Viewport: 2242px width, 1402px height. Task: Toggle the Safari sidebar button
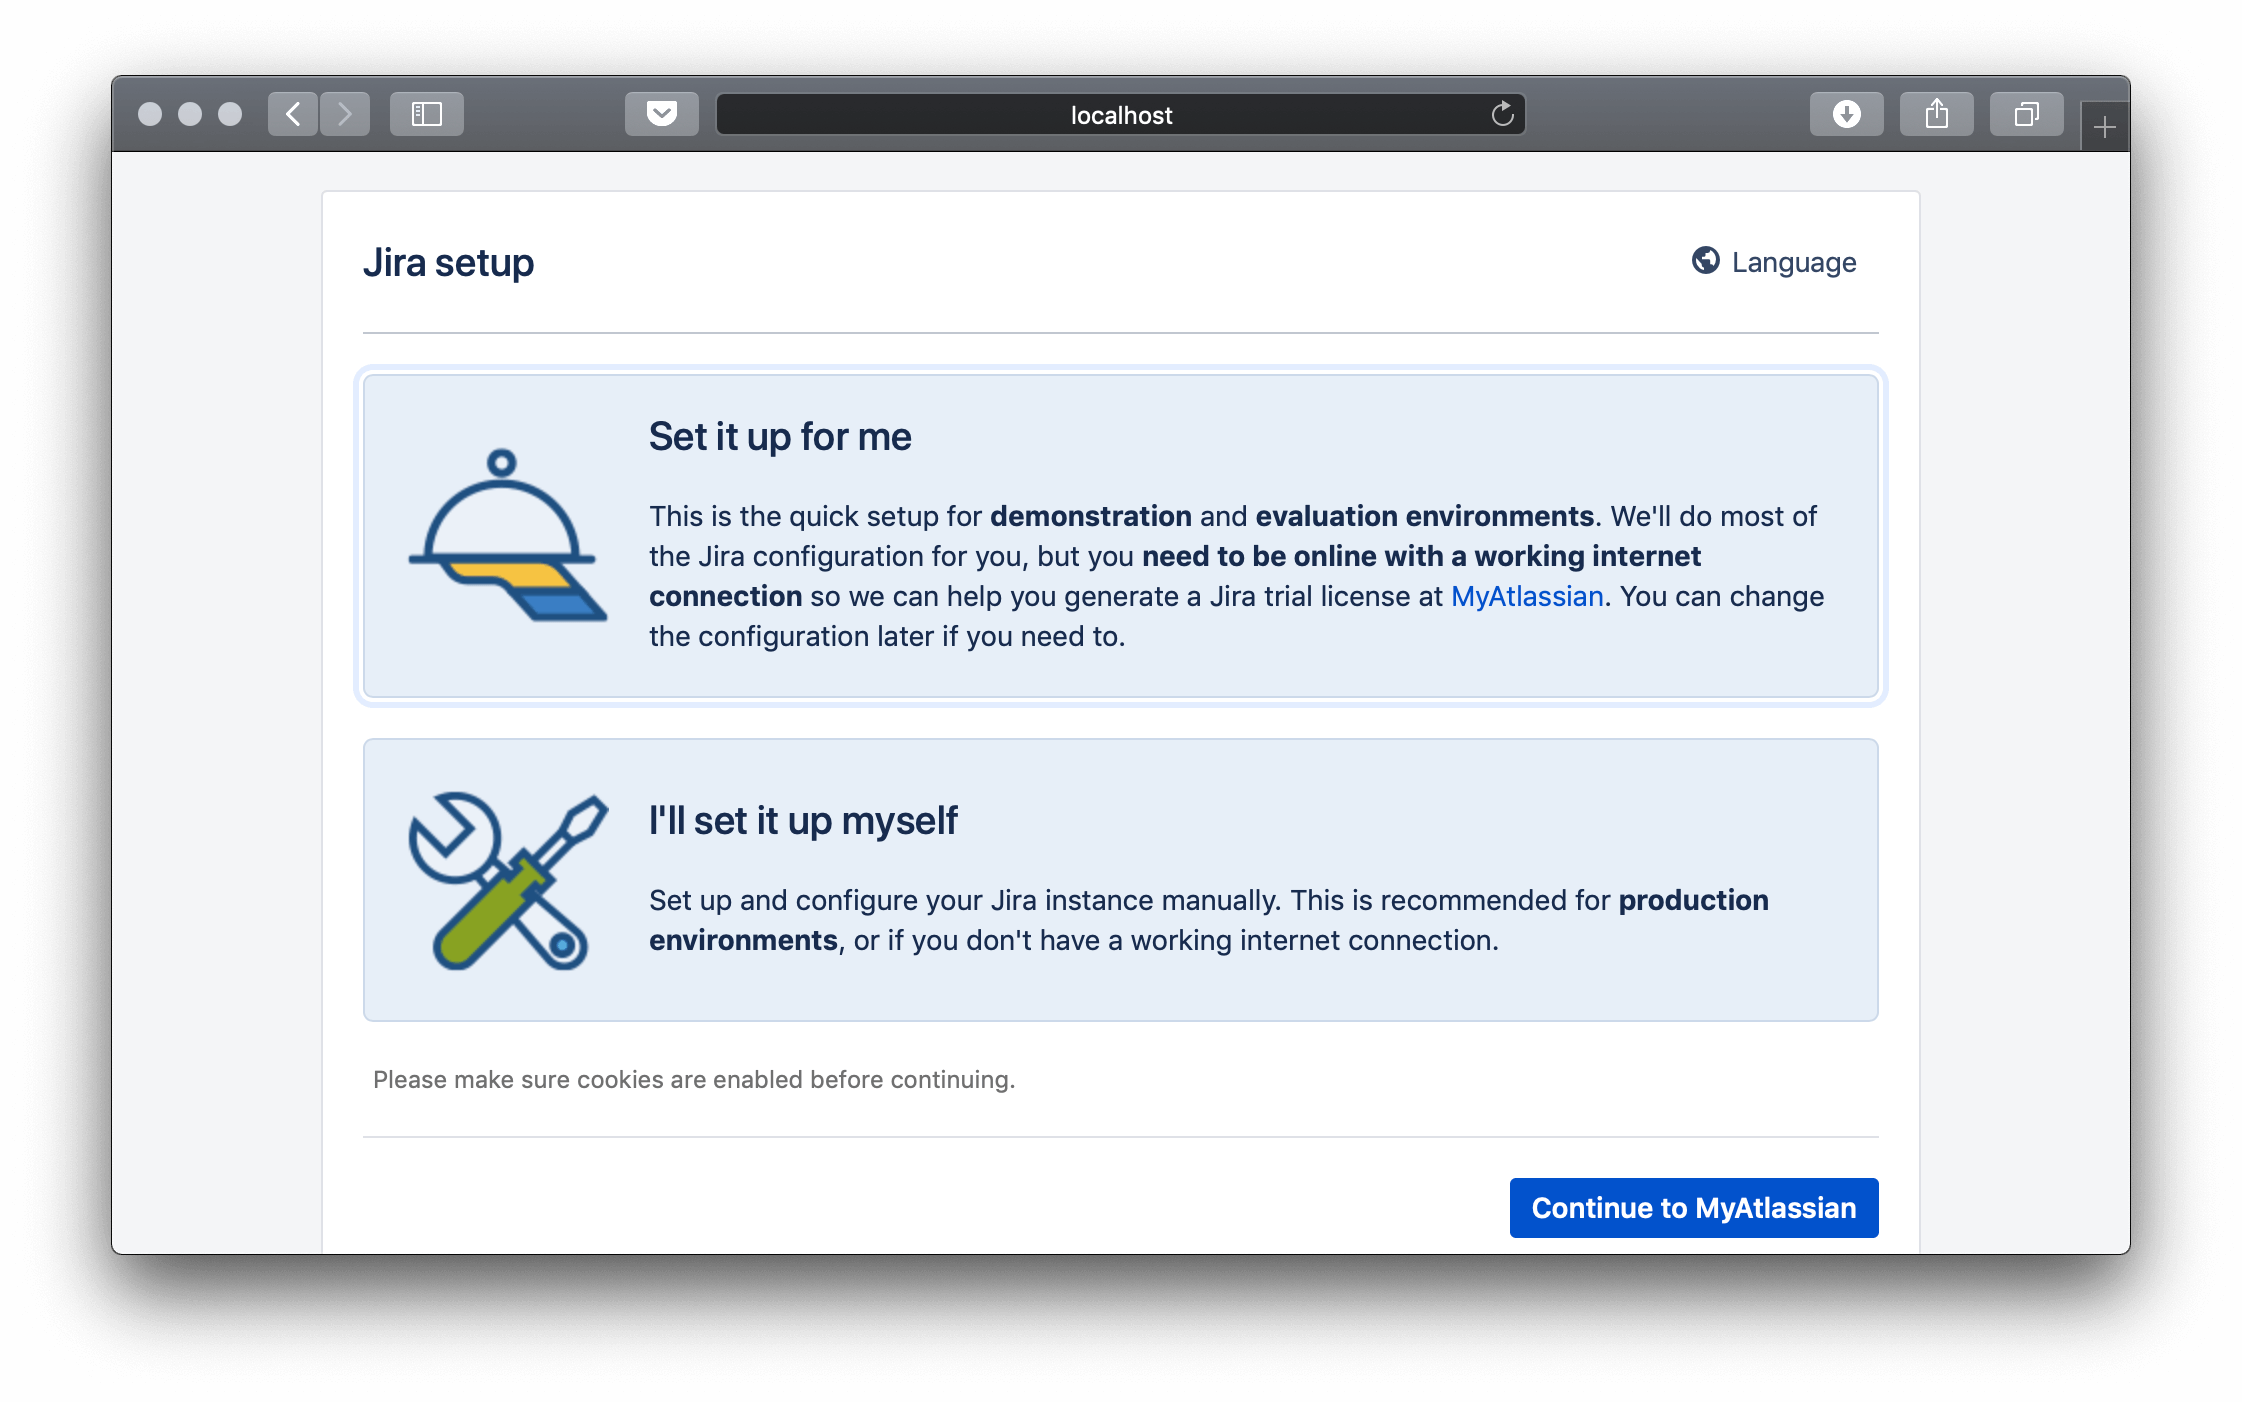click(x=427, y=114)
